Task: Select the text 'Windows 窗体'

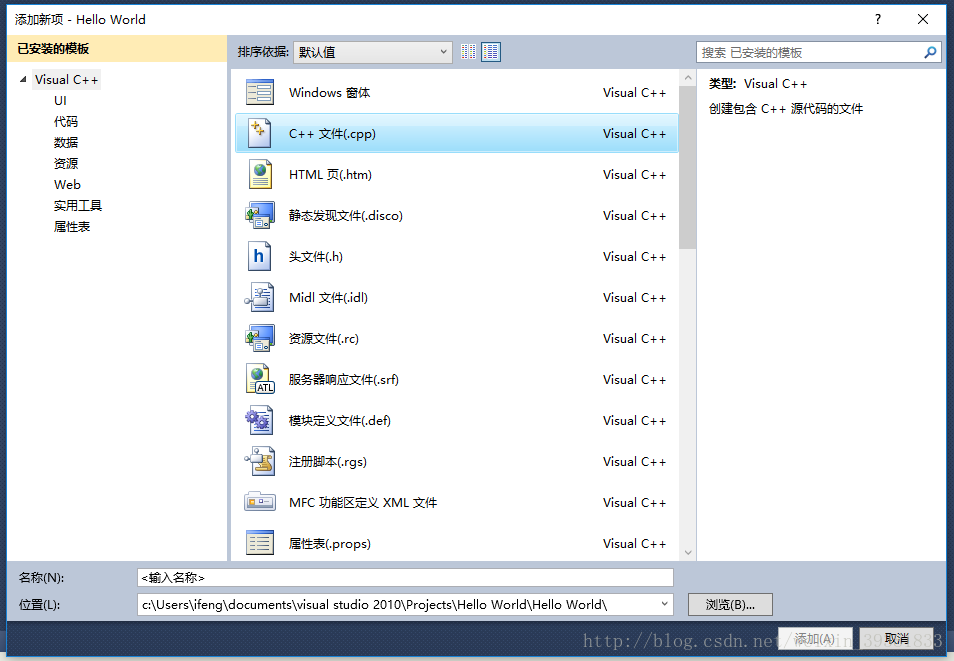Action: click(329, 93)
